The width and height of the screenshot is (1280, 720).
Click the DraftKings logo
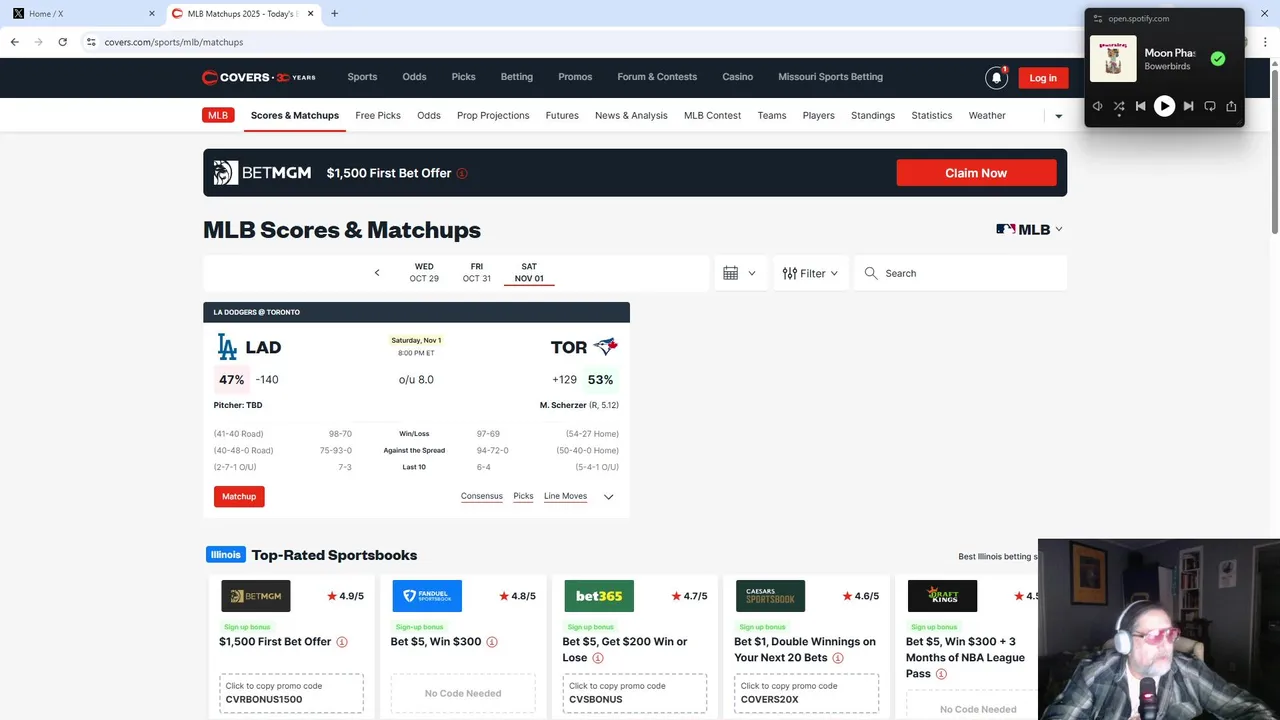coord(942,596)
